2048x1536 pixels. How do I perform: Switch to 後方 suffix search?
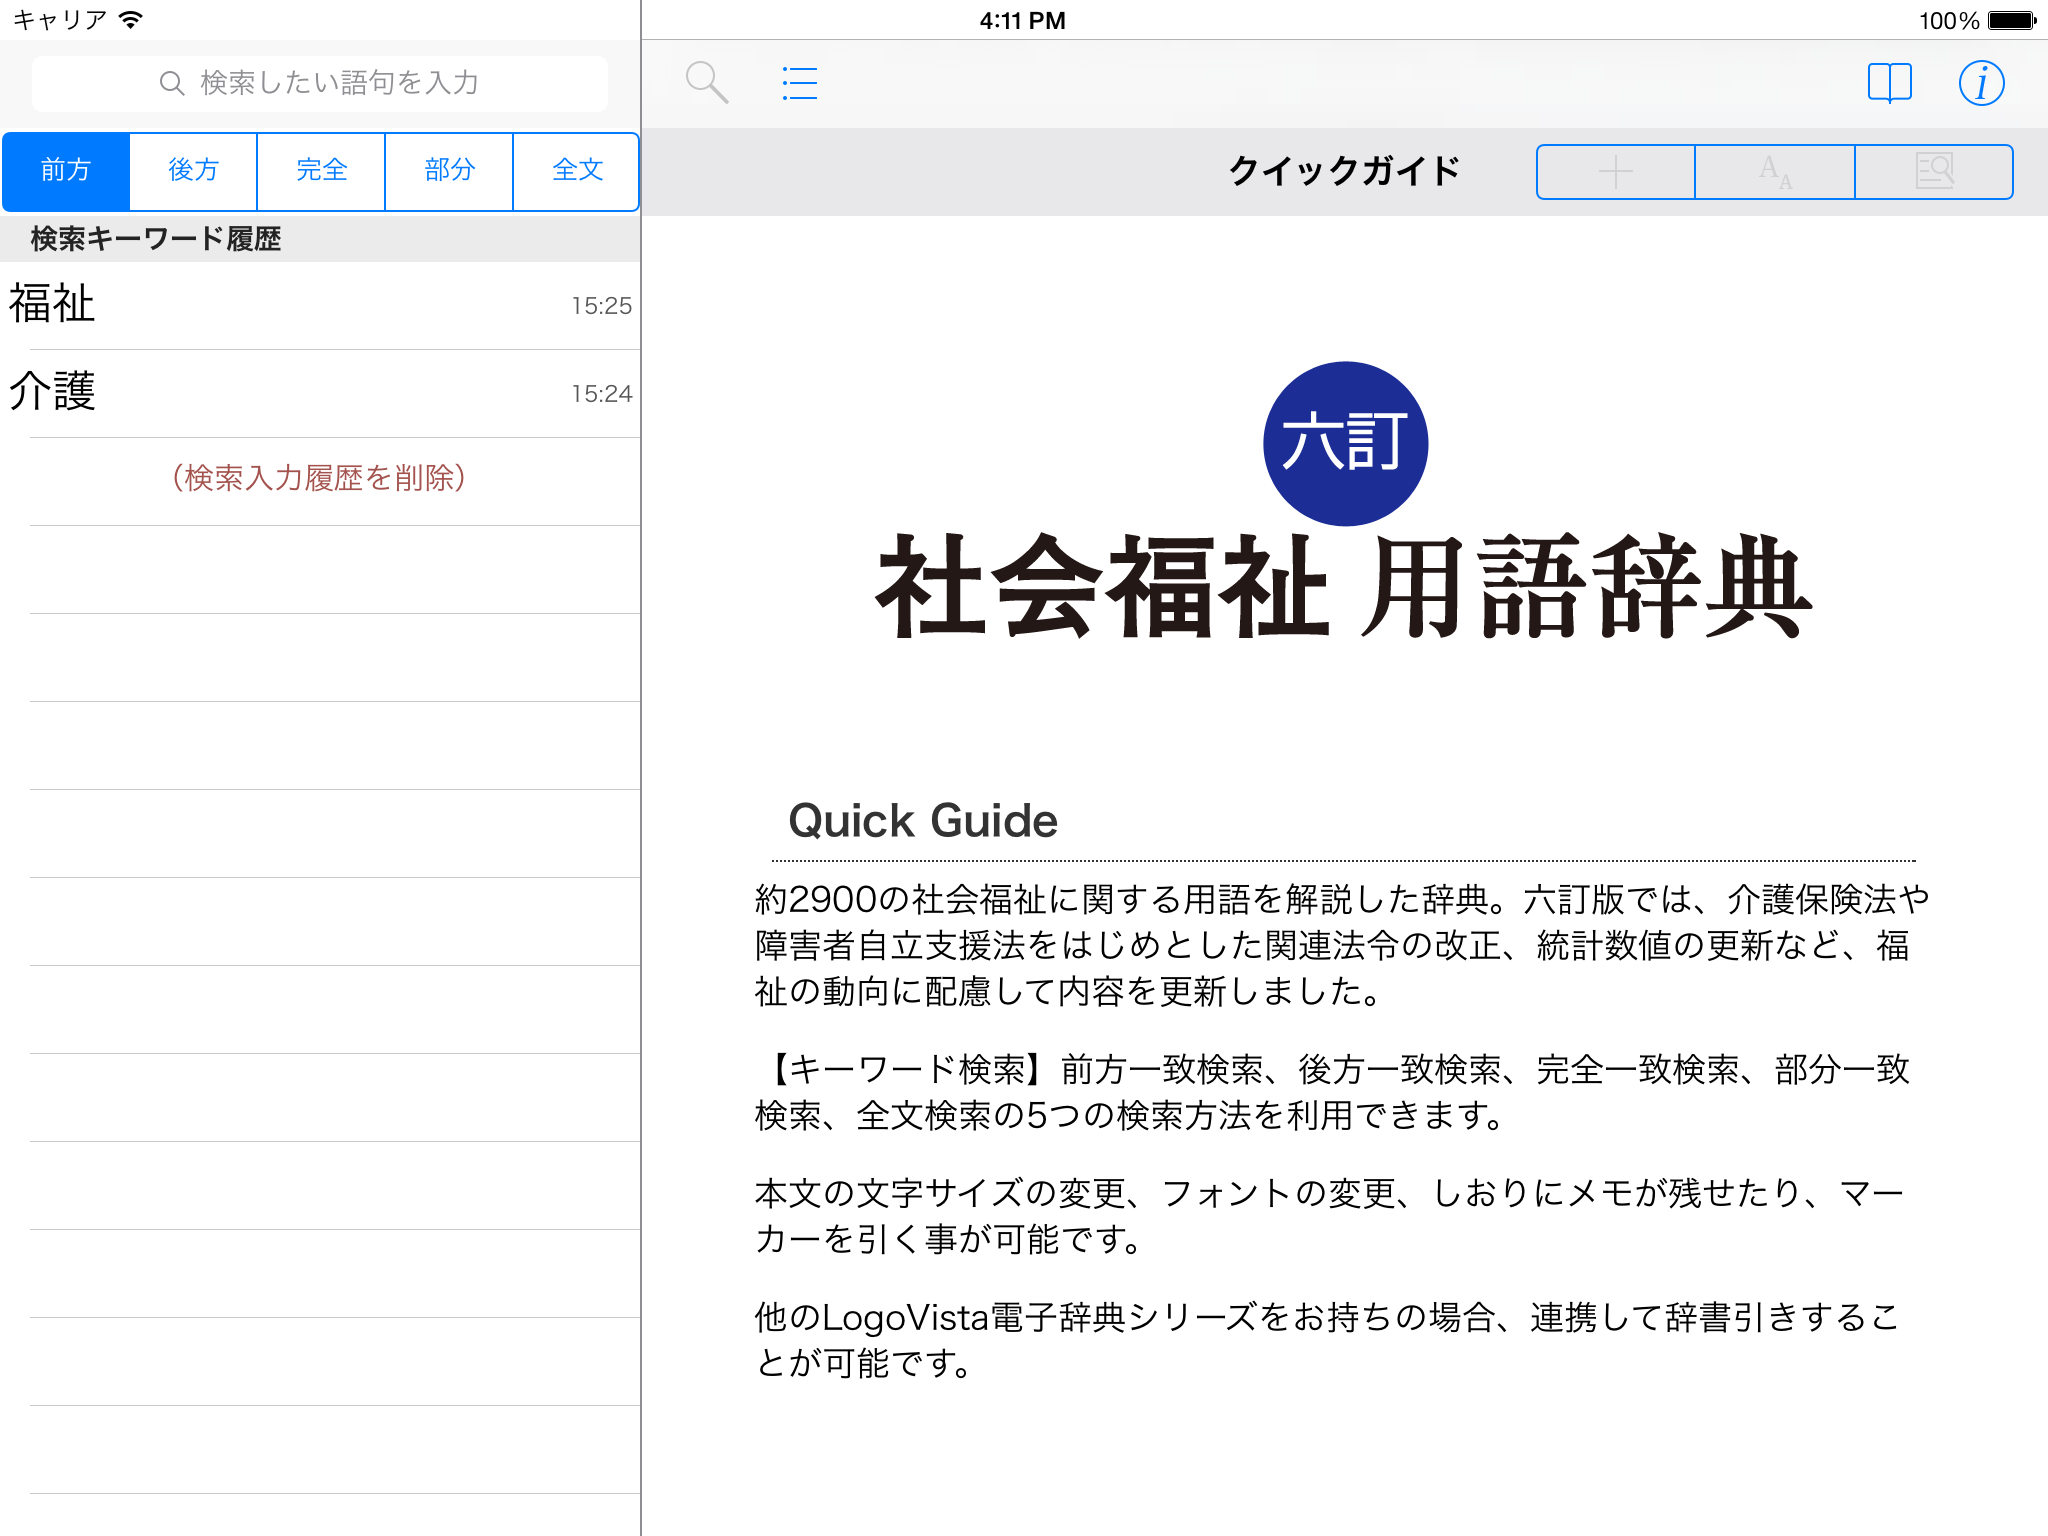coord(193,171)
